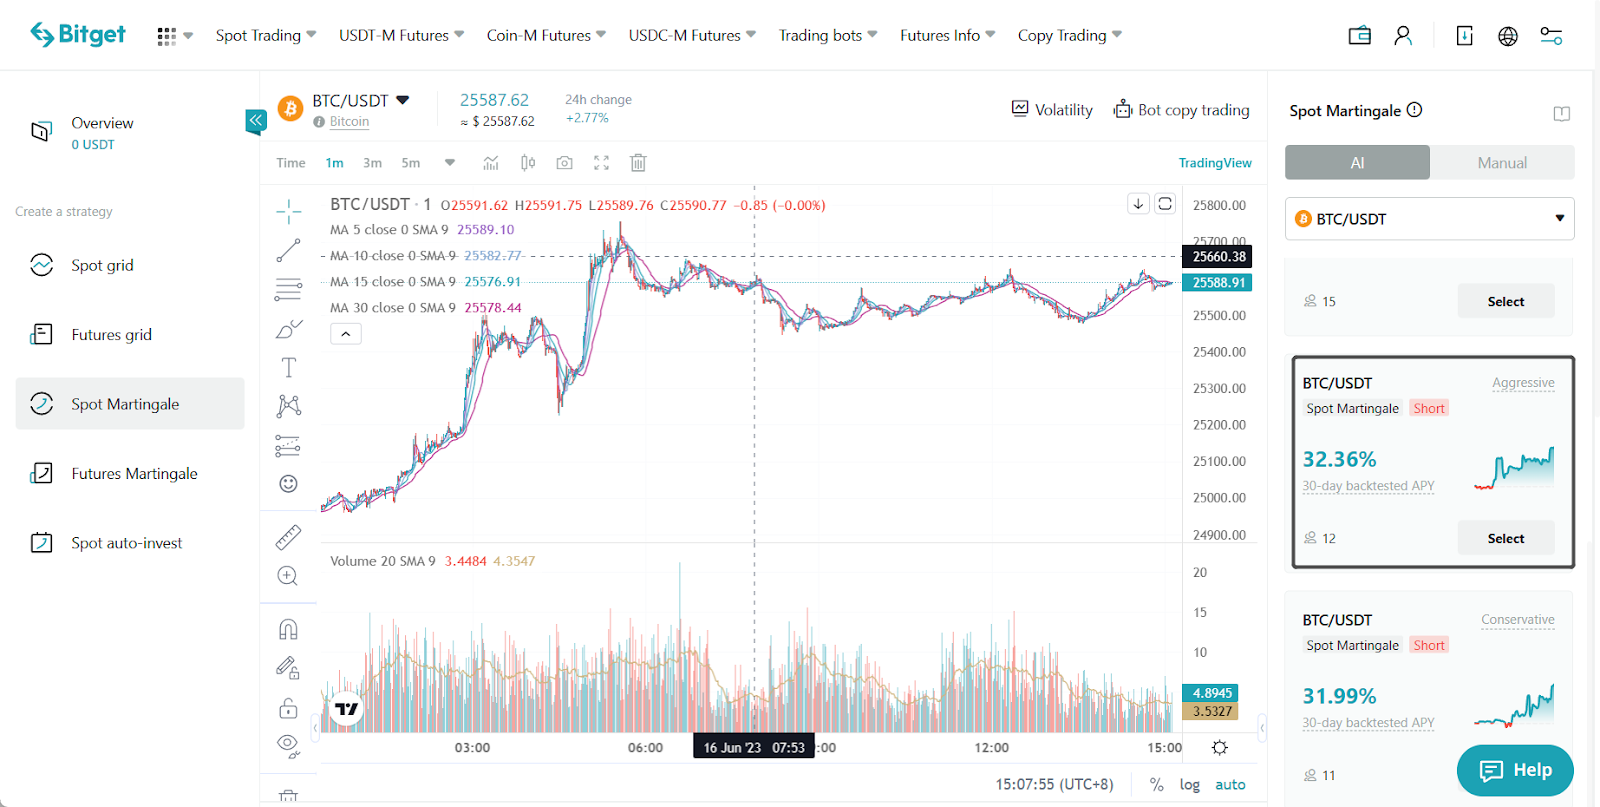The height and width of the screenshot is (807, 1600).
Task: Select the ruler measure tool
Action: [x=288, y=538]
